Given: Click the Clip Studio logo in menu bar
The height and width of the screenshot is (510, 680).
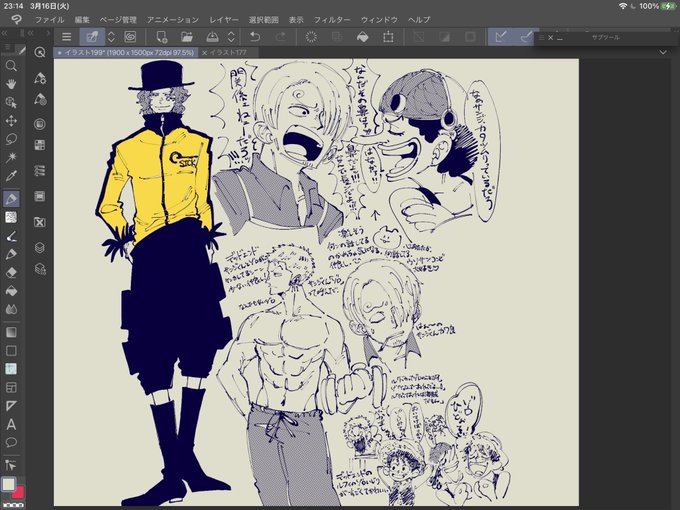Looking at the screenshot, I should click(x=16, y=20).
